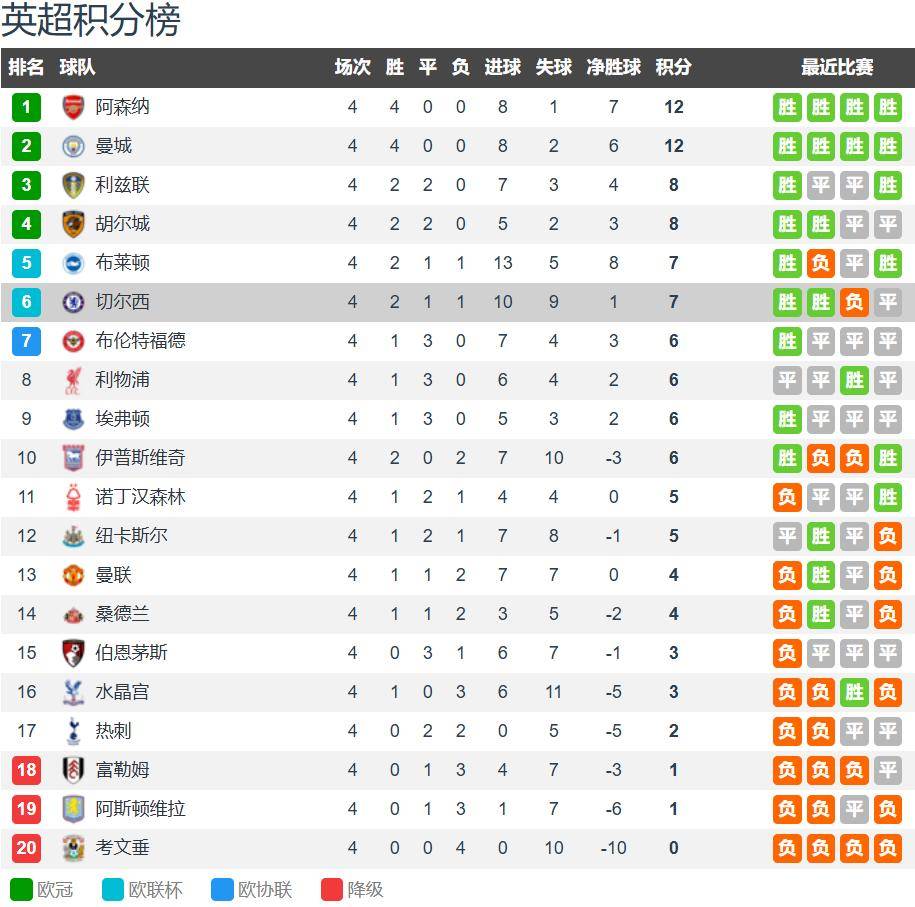Open the Aston Villa crest icon
The image size is (915, 907).
coord(73,809)
